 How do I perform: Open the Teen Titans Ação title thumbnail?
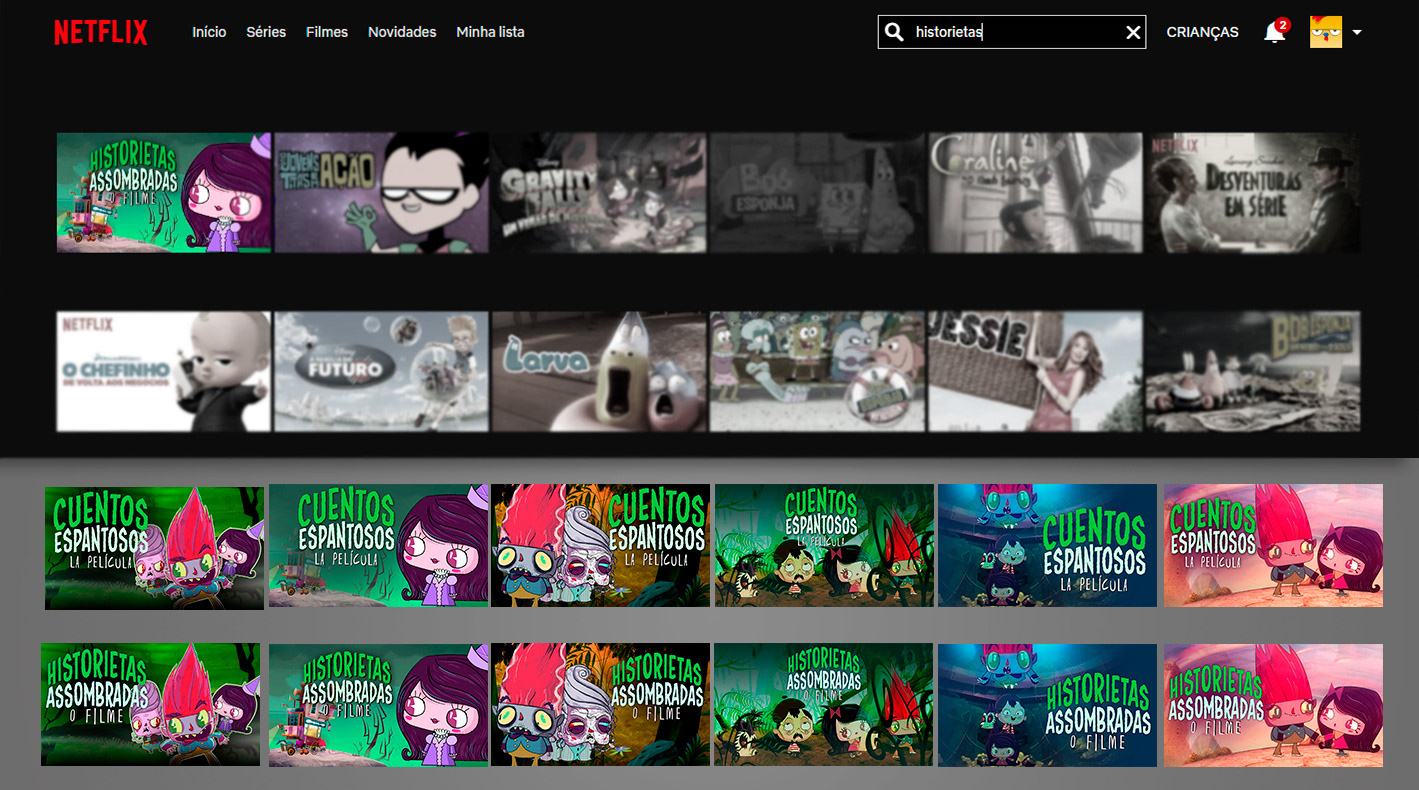pos(382,192)
